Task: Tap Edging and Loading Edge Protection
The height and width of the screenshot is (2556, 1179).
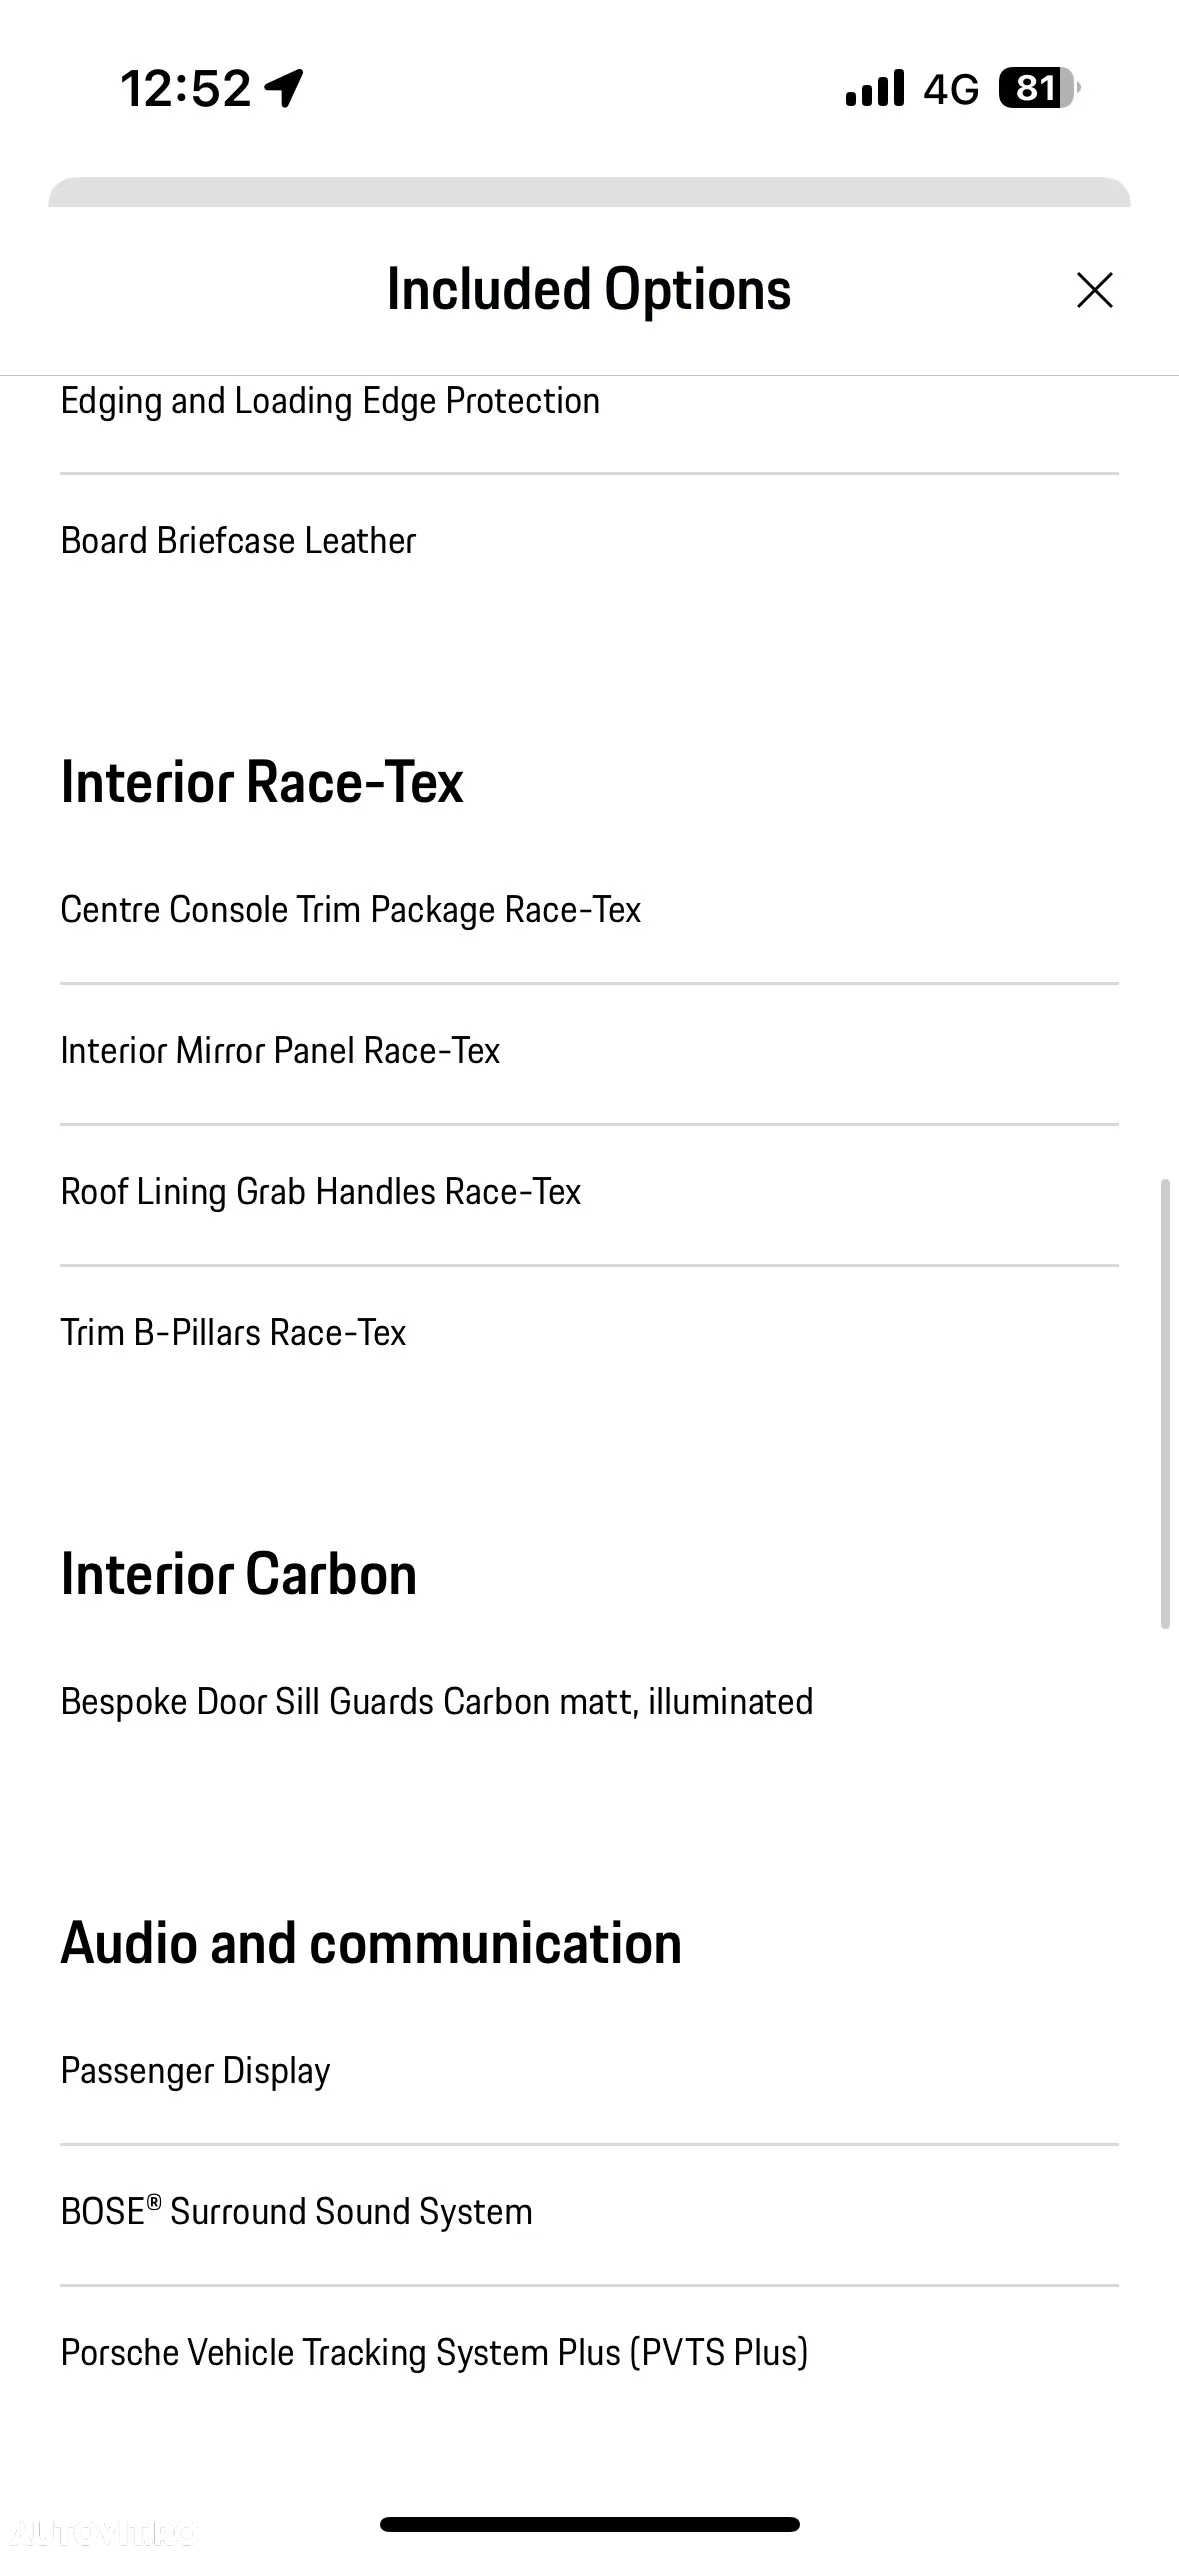Action: [x=589, y=402]
